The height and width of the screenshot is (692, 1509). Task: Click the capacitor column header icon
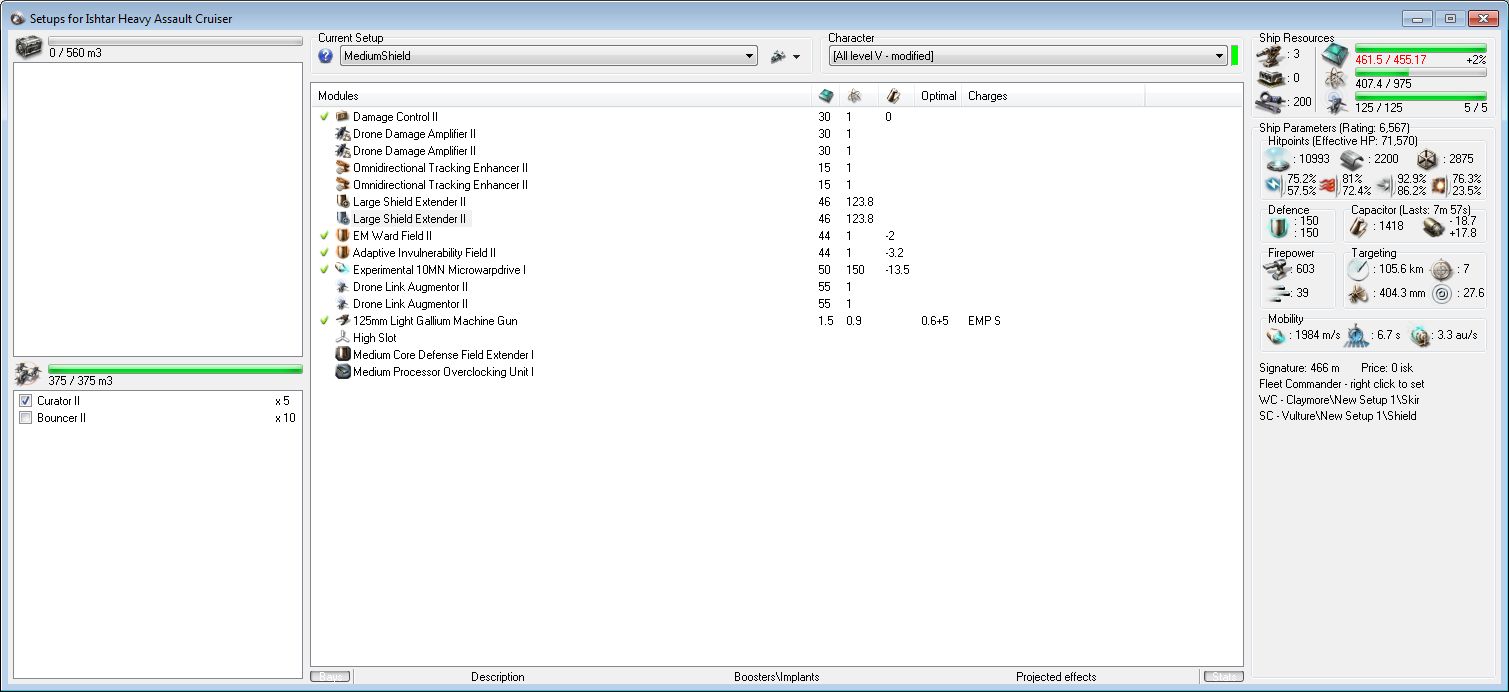894,96
